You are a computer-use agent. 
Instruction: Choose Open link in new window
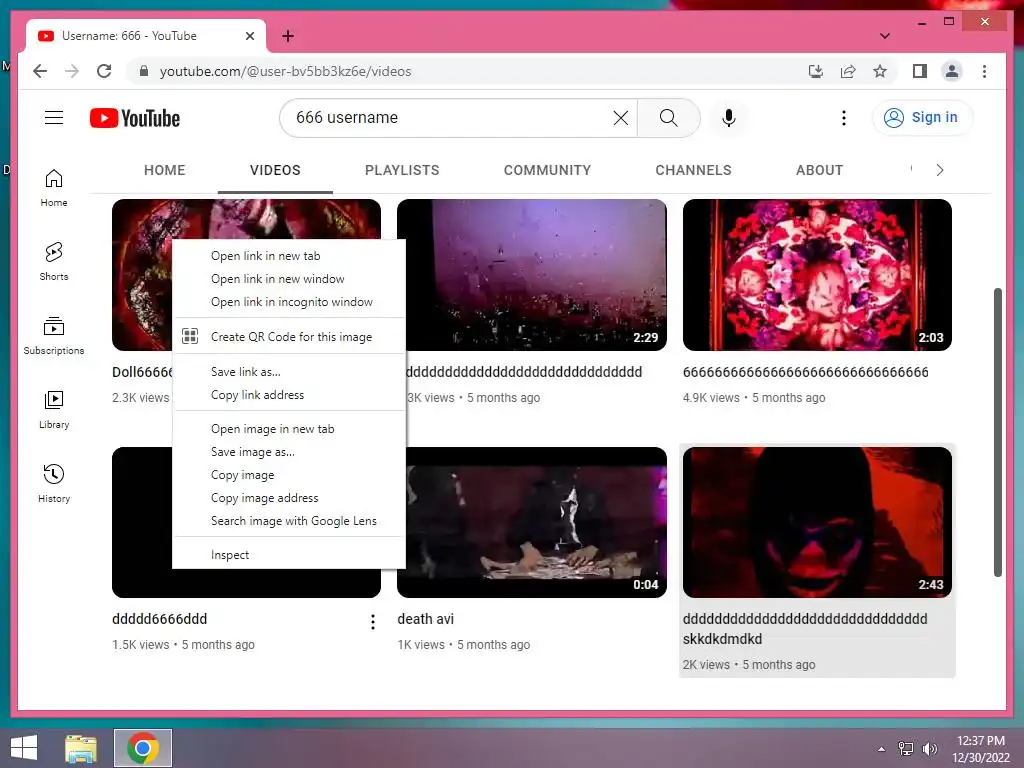pos(289,279)
